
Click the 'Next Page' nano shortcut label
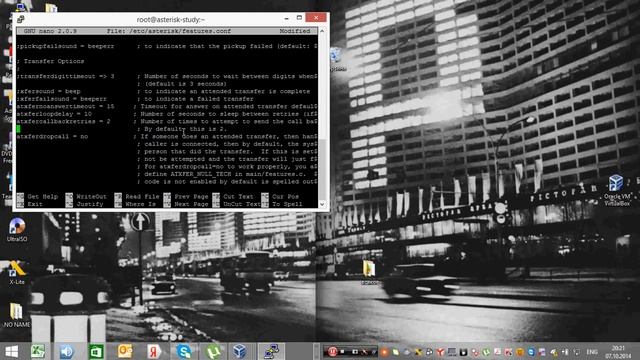point(191,204)
